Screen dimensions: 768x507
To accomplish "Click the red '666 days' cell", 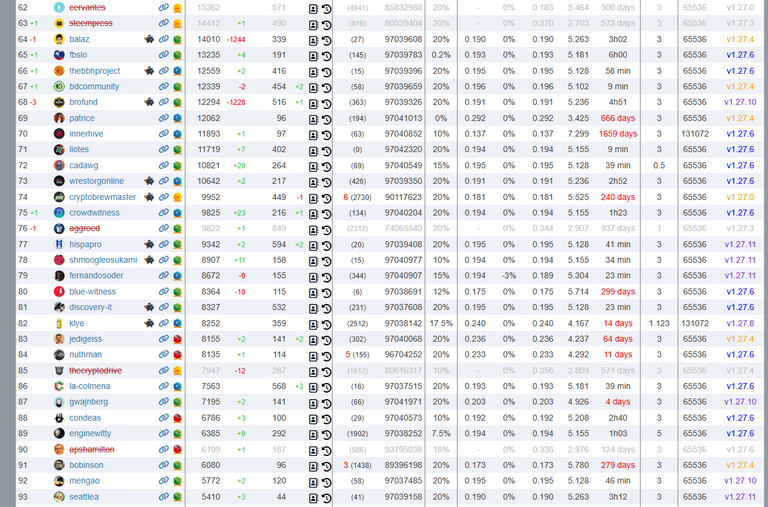I will pyautogui.click(x=618, y=118).
